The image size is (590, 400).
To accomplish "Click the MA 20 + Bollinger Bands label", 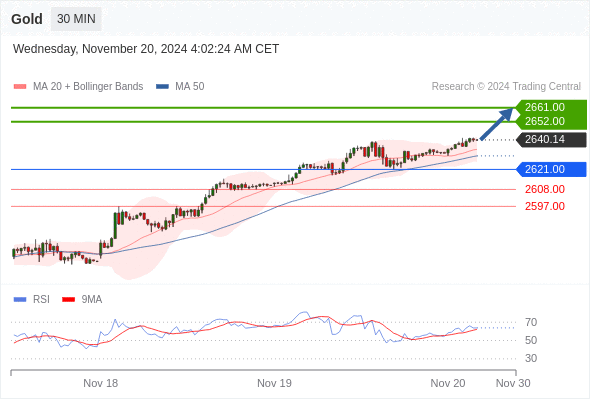I will pyautogui.click(x=88, y=87).
